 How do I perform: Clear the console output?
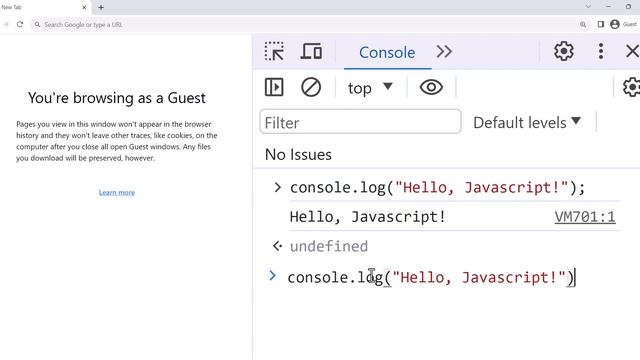click(311, 87)
